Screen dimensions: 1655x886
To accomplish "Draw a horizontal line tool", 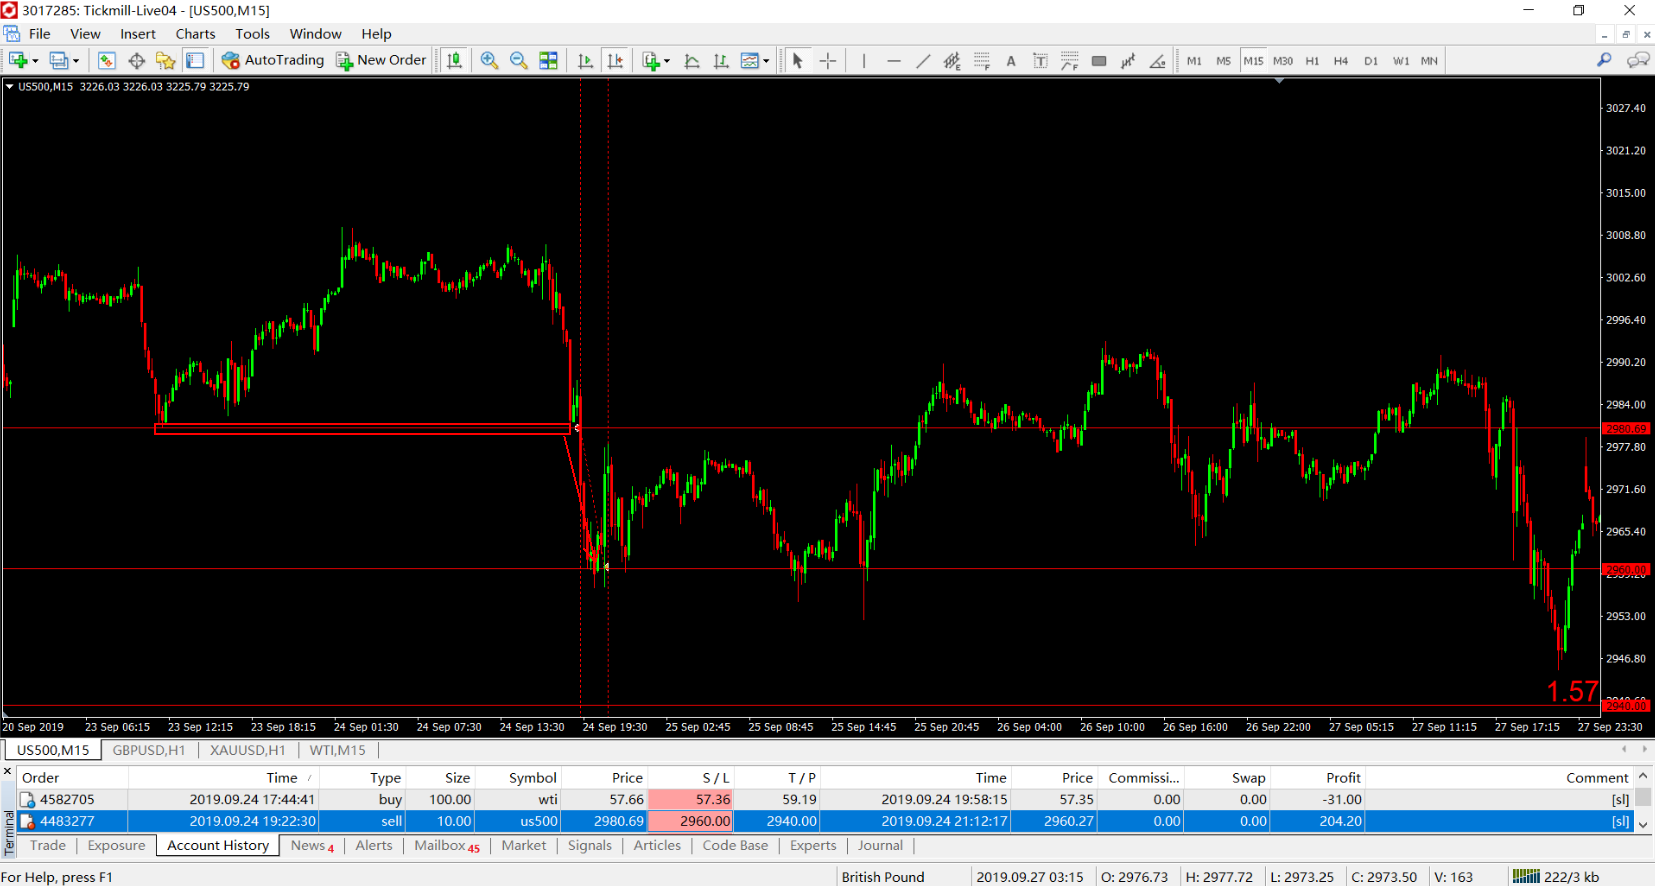I will pos(894,61).
